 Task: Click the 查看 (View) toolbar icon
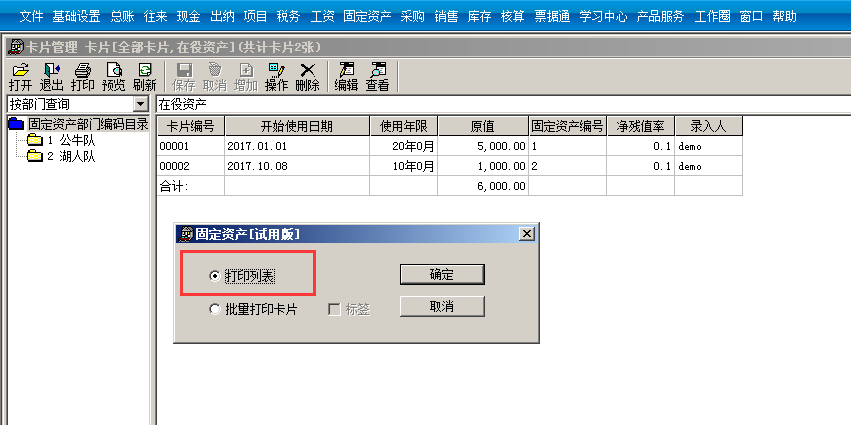(x=377, y=76)
